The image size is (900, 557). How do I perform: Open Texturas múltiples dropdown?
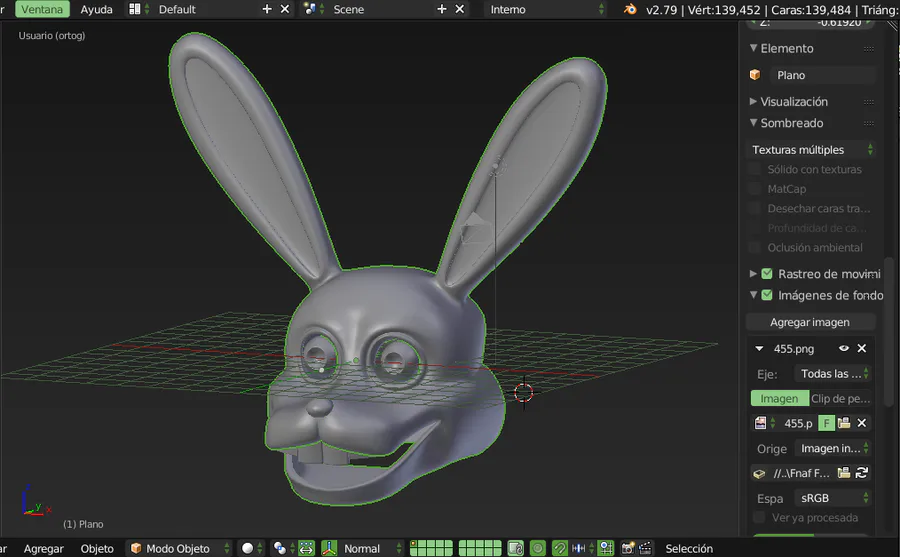[x=811, y=150]
